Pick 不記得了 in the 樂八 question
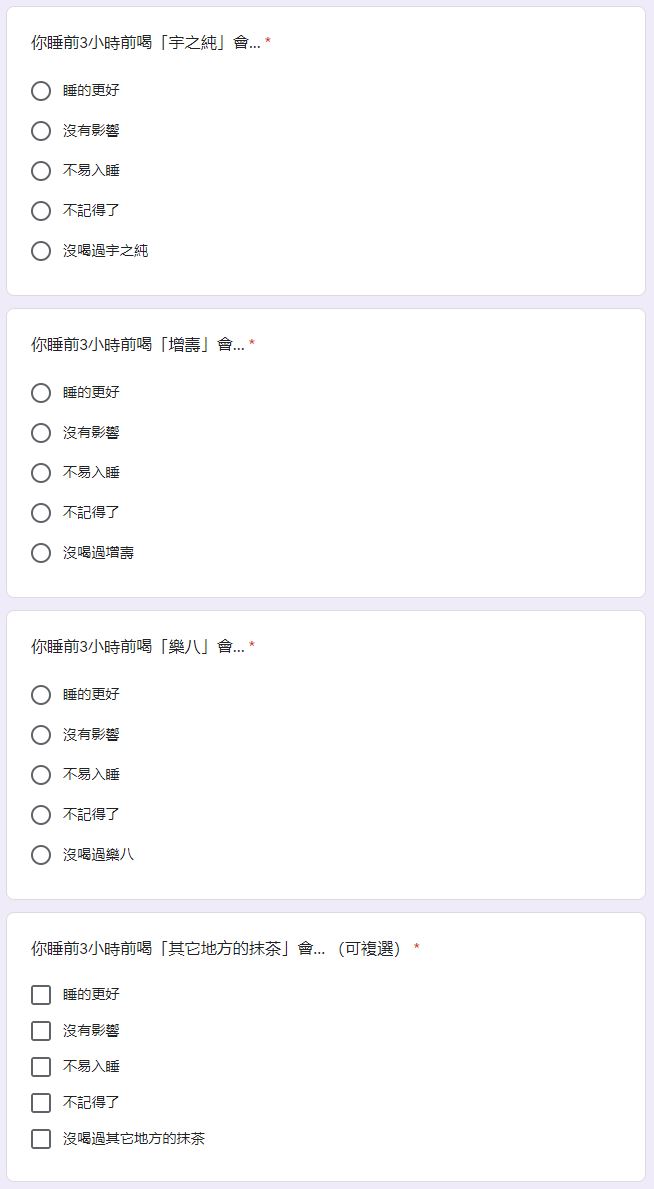This screenshot has height=1189, width=654. coord(41,815)
